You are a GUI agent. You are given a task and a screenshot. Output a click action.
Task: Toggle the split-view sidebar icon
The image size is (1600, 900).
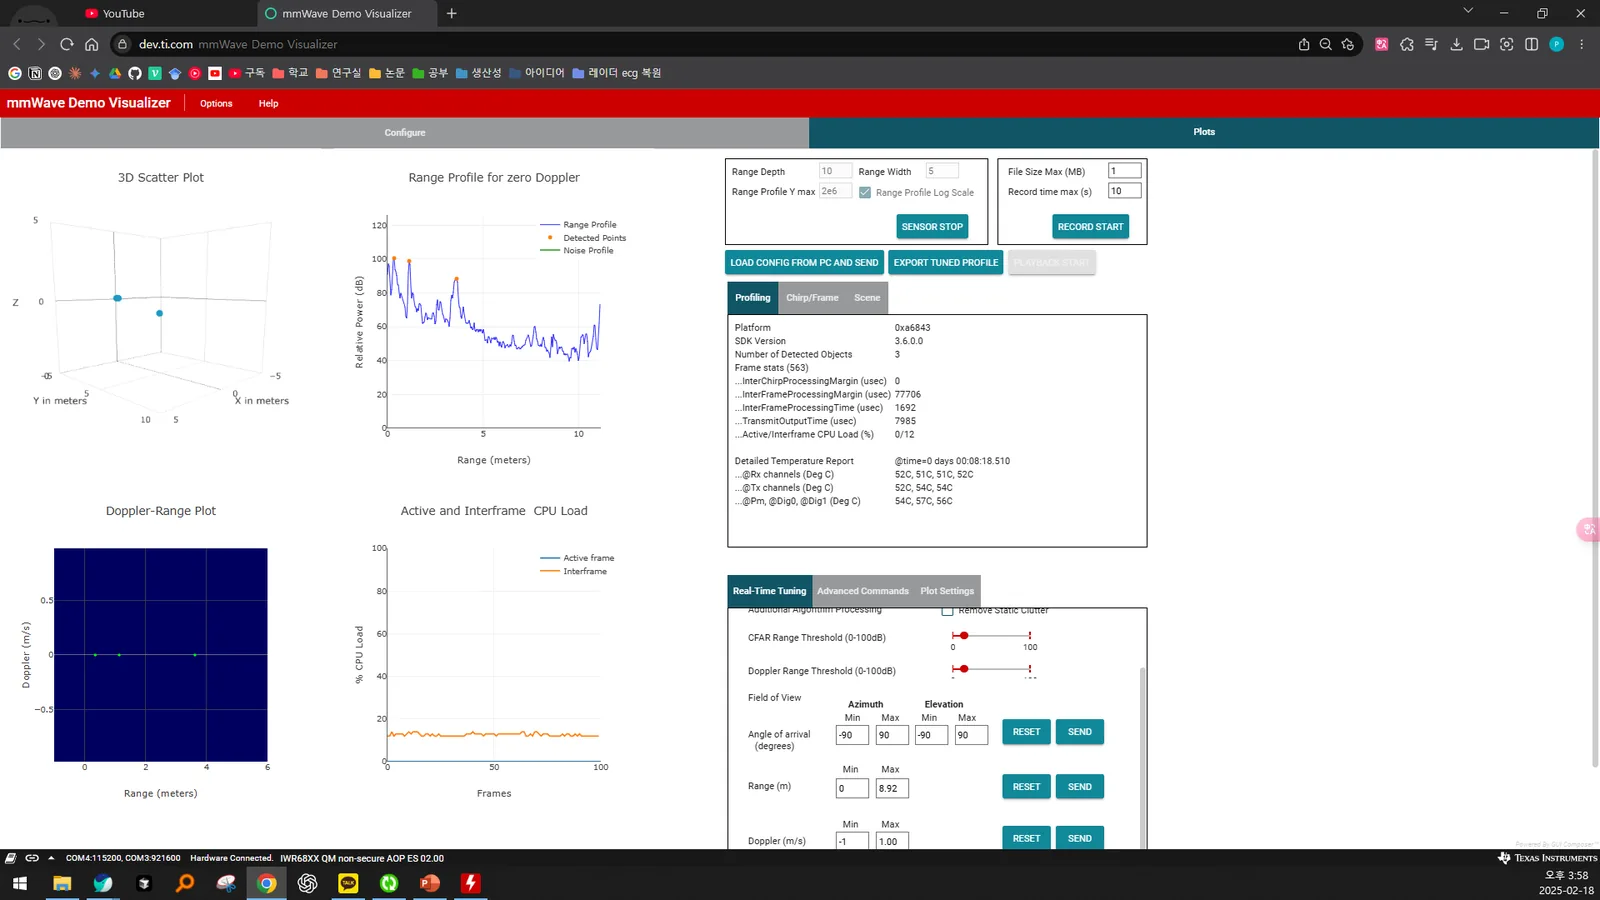pyautogui.click(x=1531, y=44)
